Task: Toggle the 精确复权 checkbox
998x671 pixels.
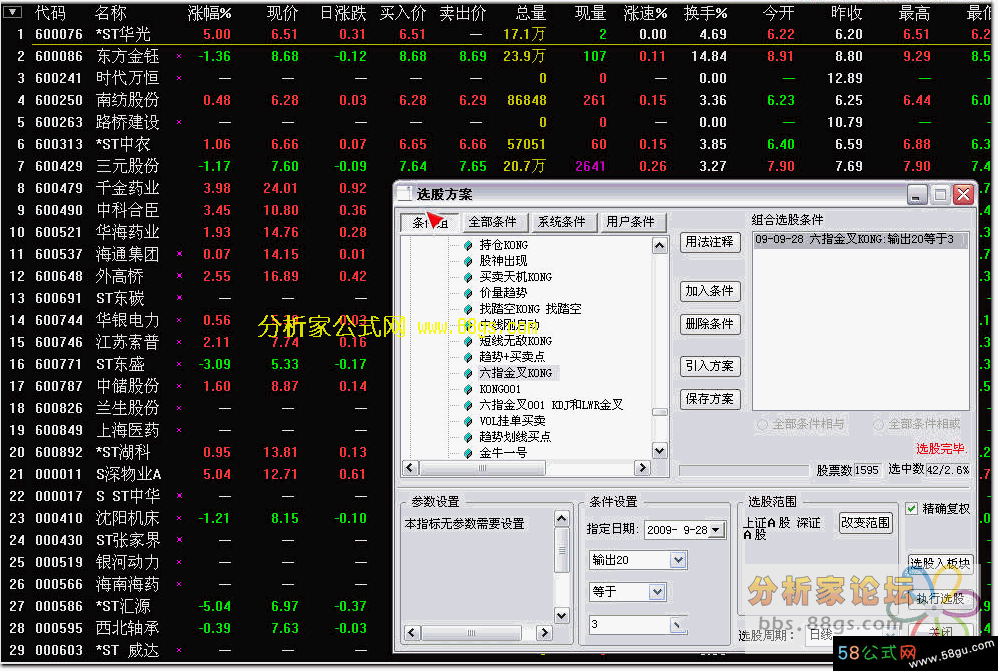Action: coord(911,509)
